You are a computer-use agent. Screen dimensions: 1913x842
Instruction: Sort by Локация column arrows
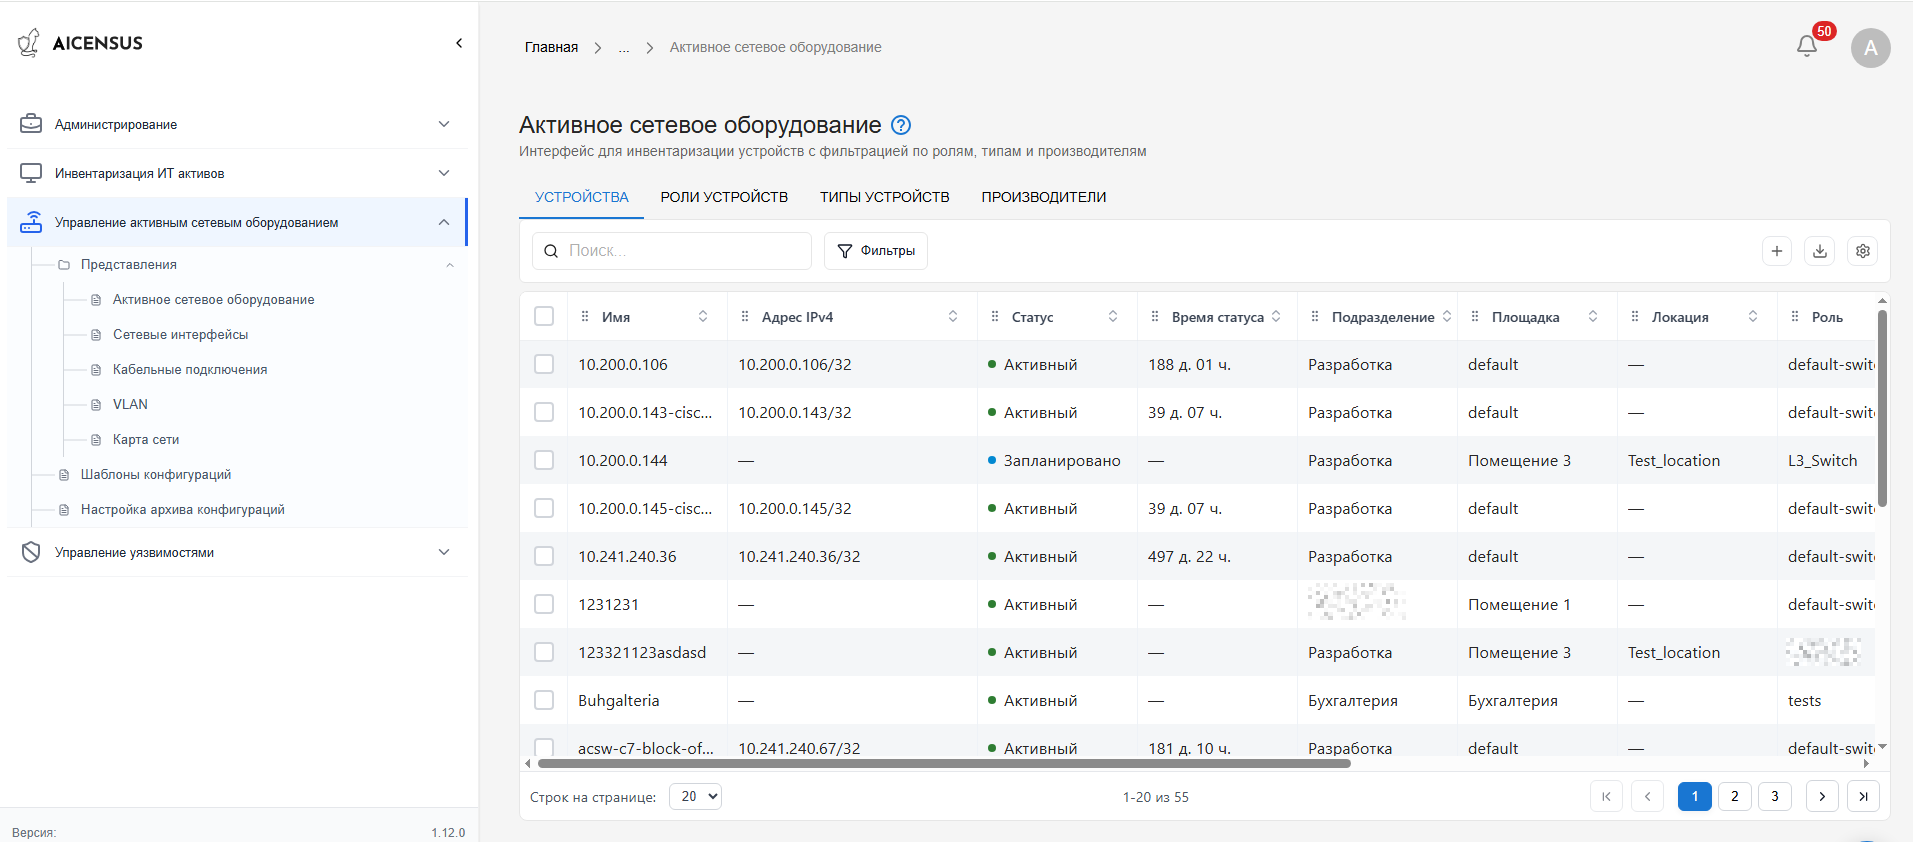pos(1753,316)
